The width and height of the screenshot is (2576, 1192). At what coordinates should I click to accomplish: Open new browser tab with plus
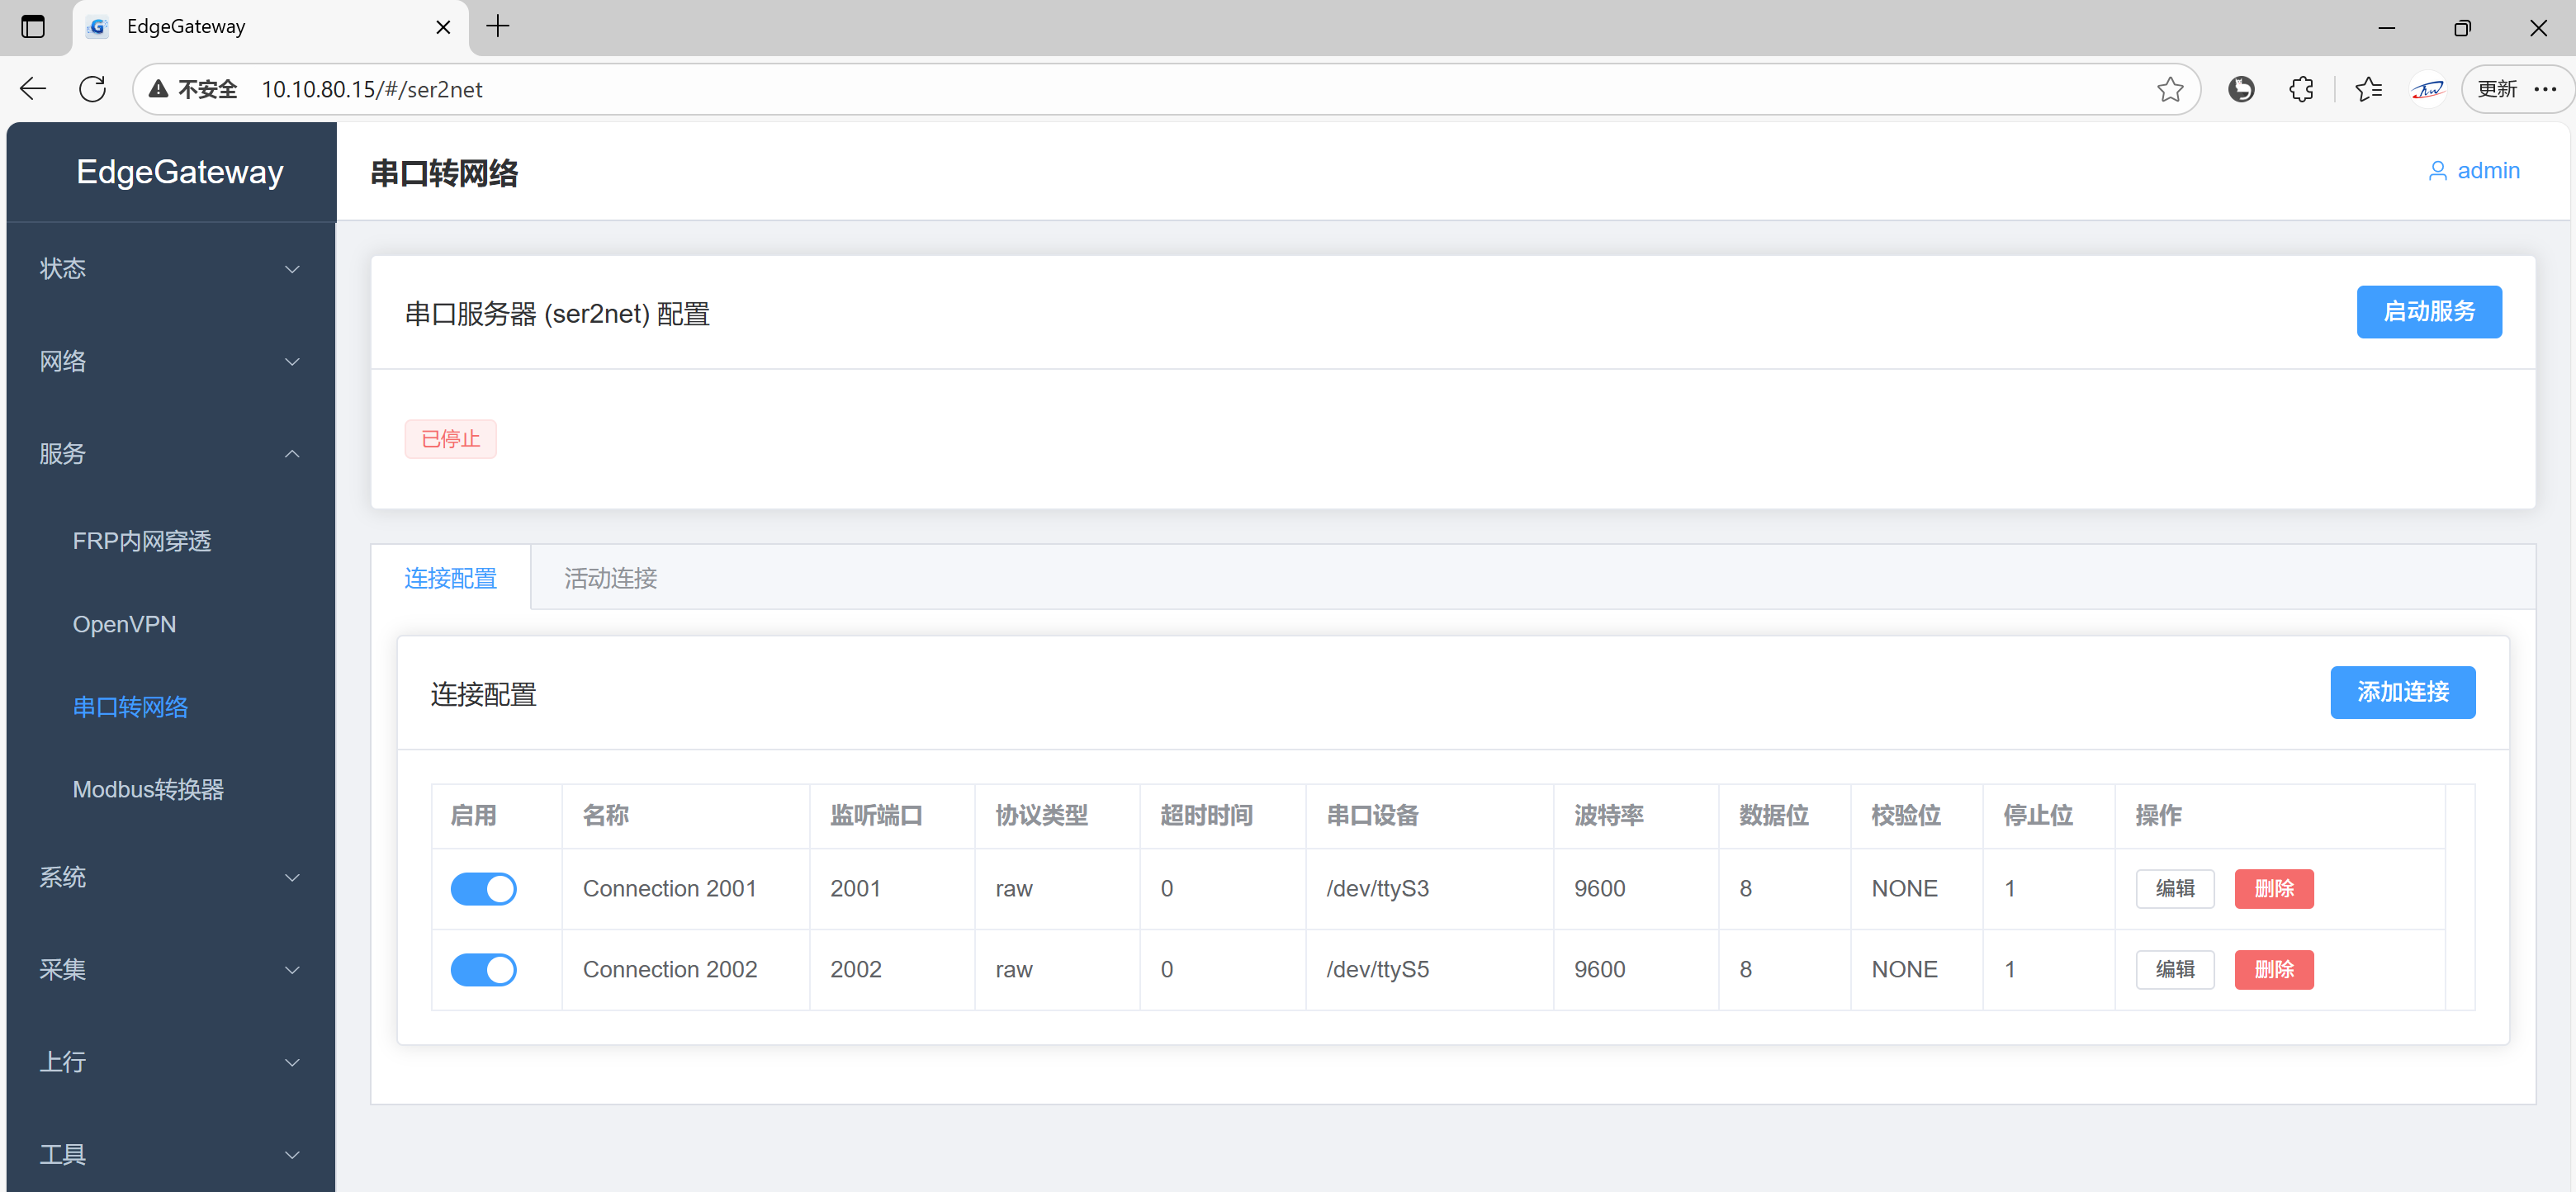497,27
